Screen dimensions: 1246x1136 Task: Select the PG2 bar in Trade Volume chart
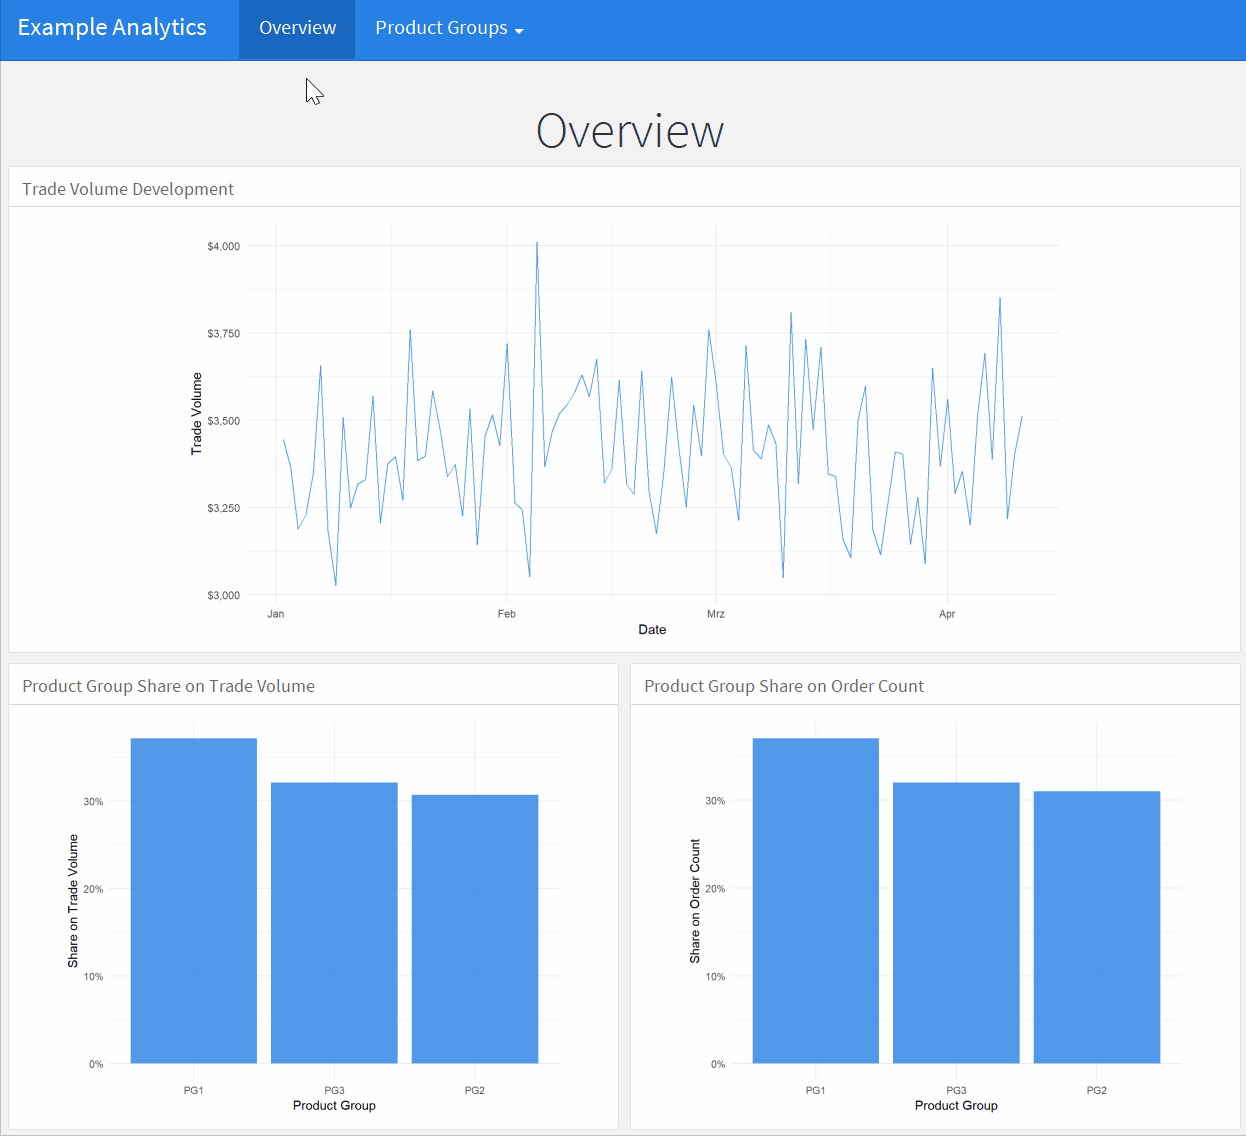[475, 928]
